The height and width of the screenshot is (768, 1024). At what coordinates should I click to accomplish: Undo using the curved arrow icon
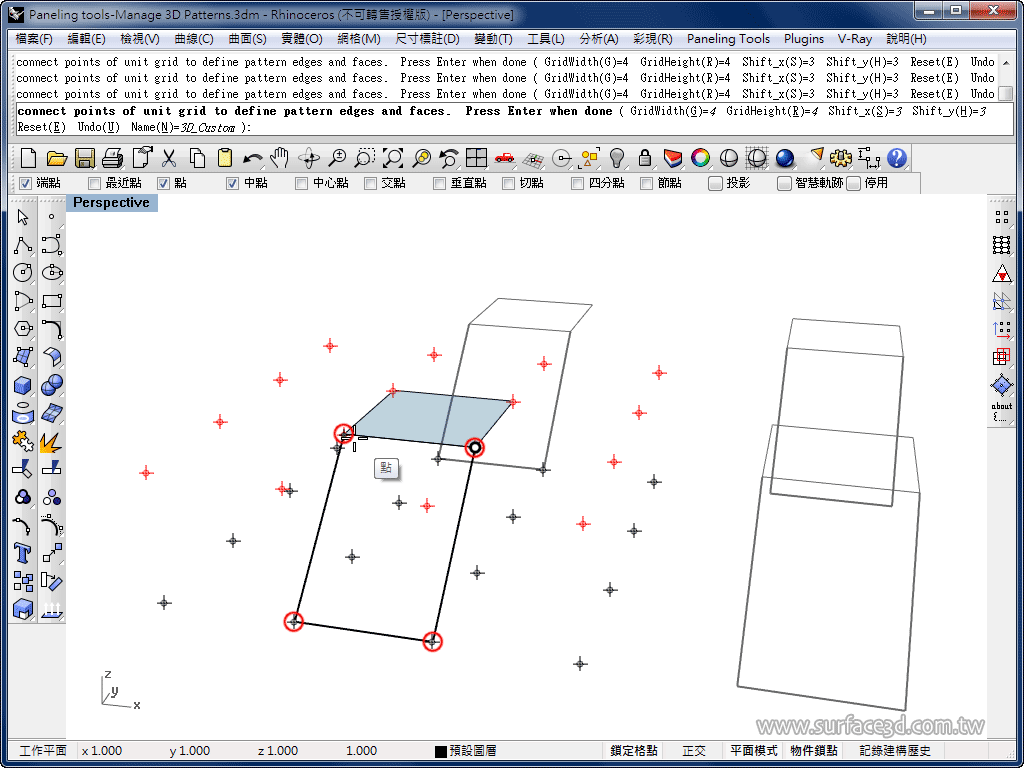(x=253, y=158)
